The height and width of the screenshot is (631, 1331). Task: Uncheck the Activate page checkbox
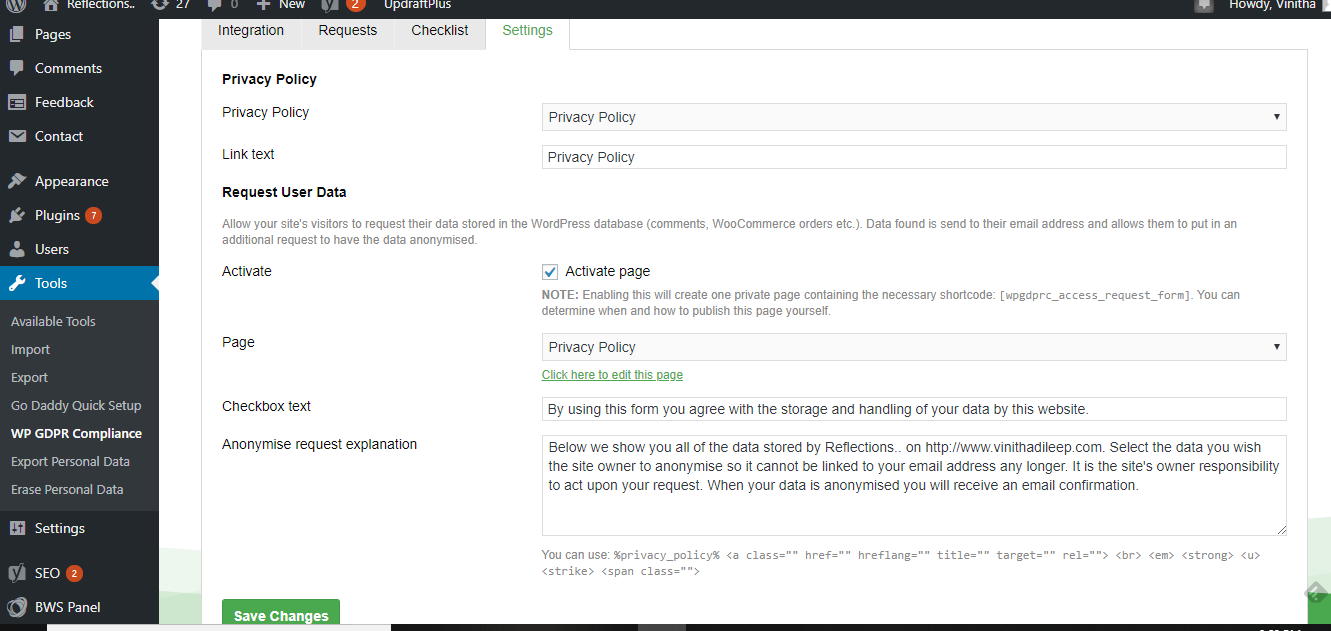[x=550, y=272]
